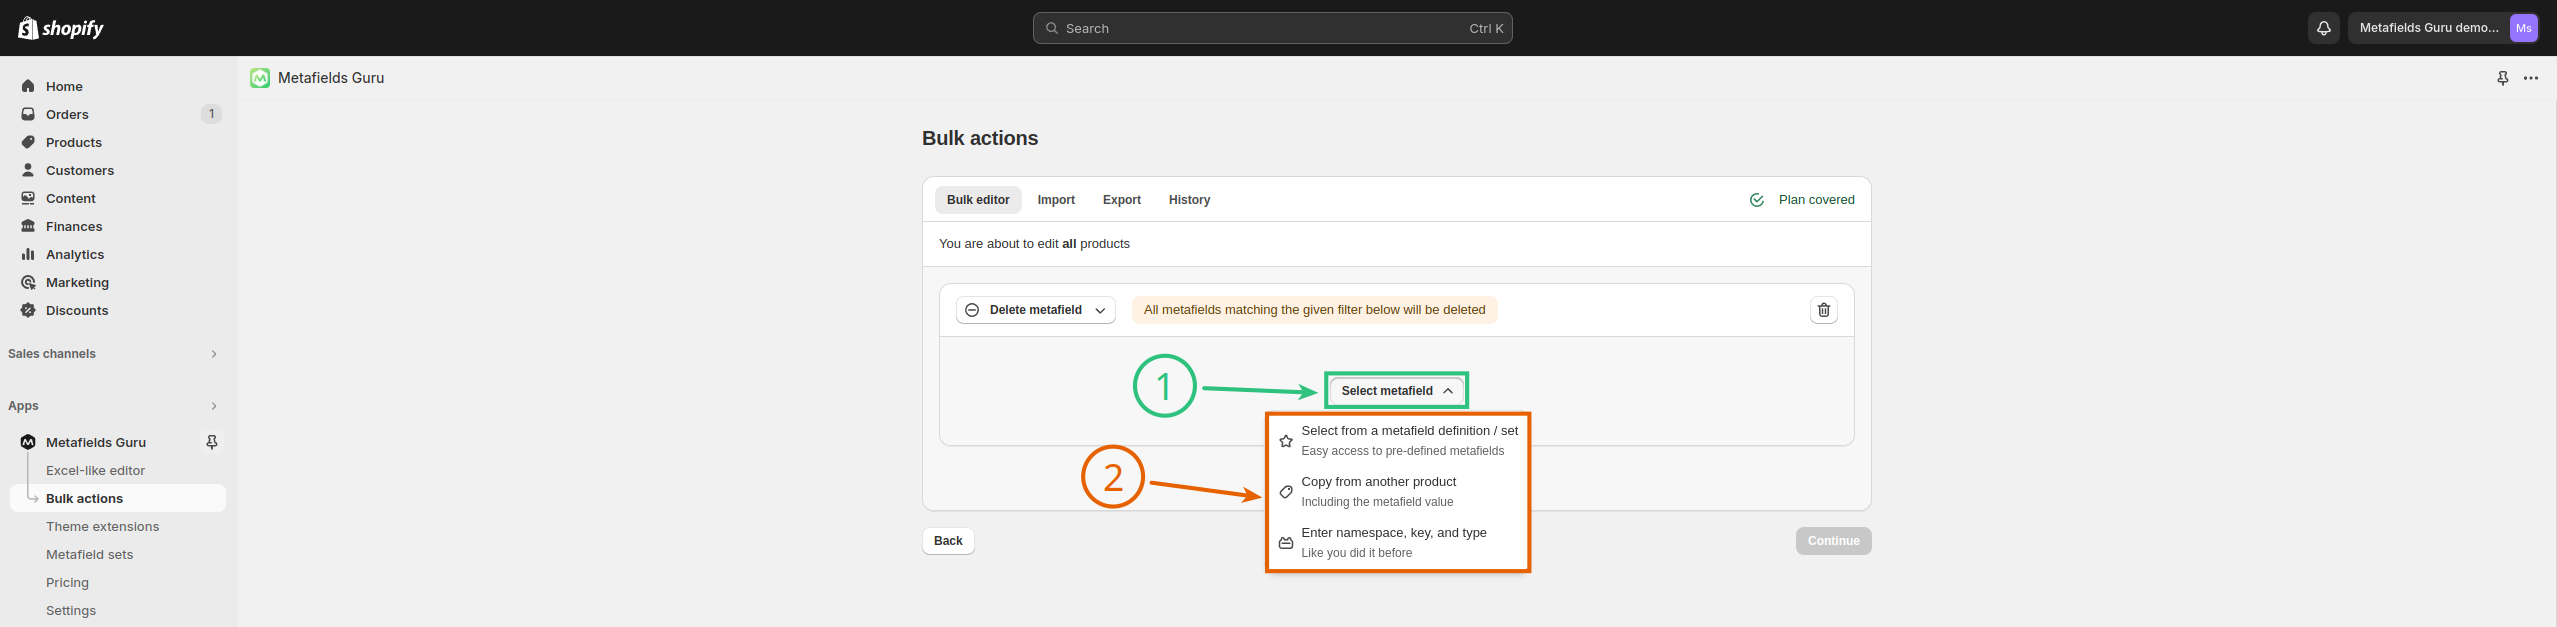Click the star icon for metafield definition
Screen dimensions: 2557x627
(1286, 441)
